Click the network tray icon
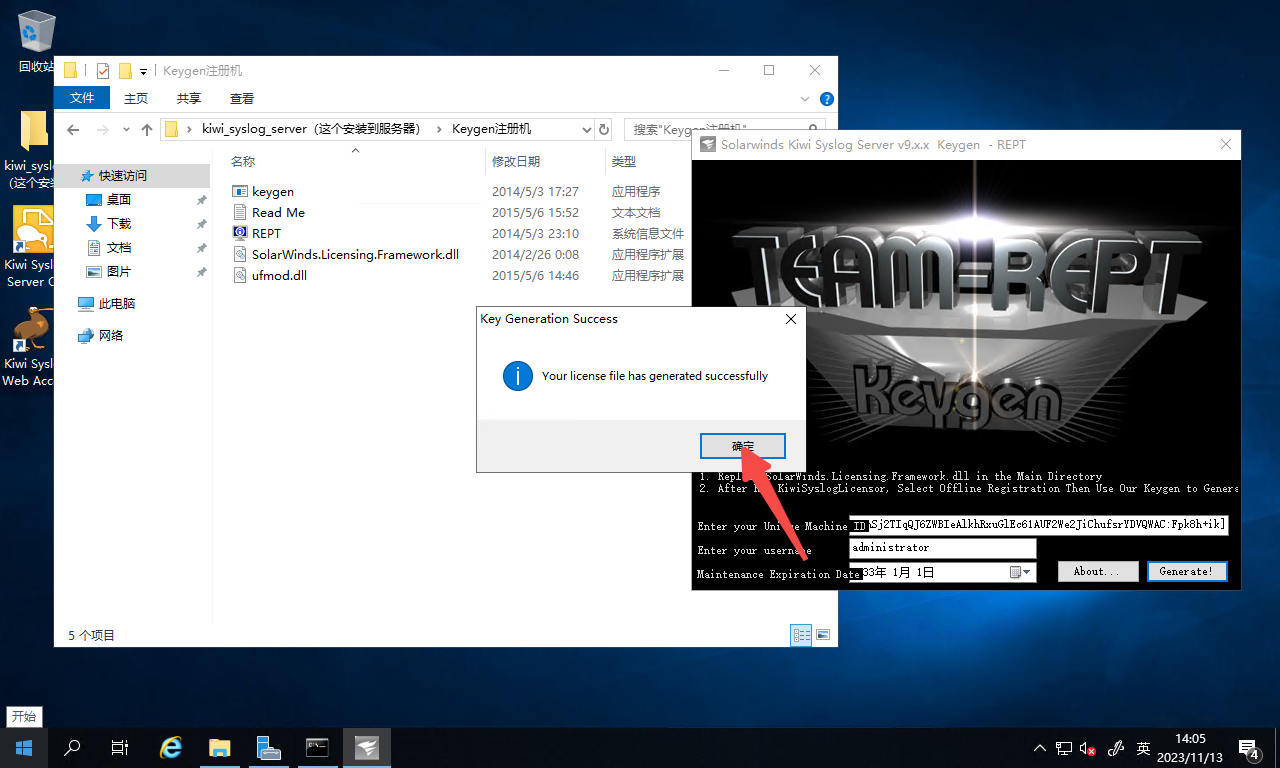This screenshot has width=1280, height=768. click(1064, 748)
